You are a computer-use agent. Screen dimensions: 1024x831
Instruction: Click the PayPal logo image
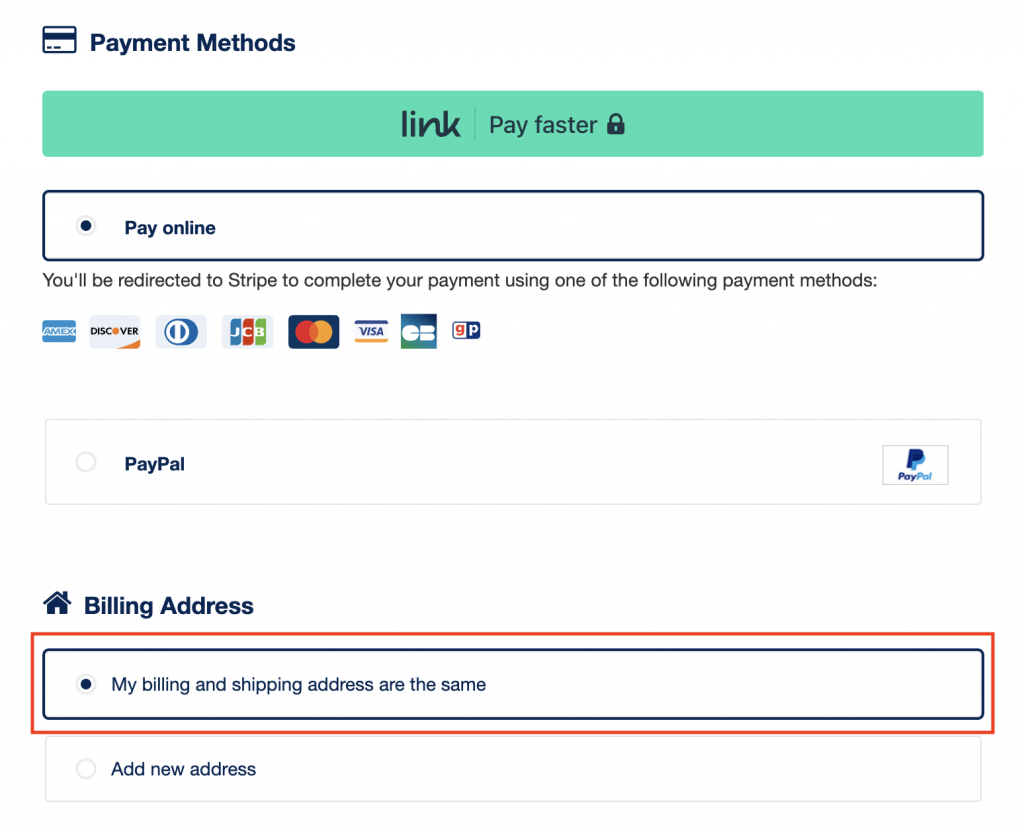tap(915, 465)
